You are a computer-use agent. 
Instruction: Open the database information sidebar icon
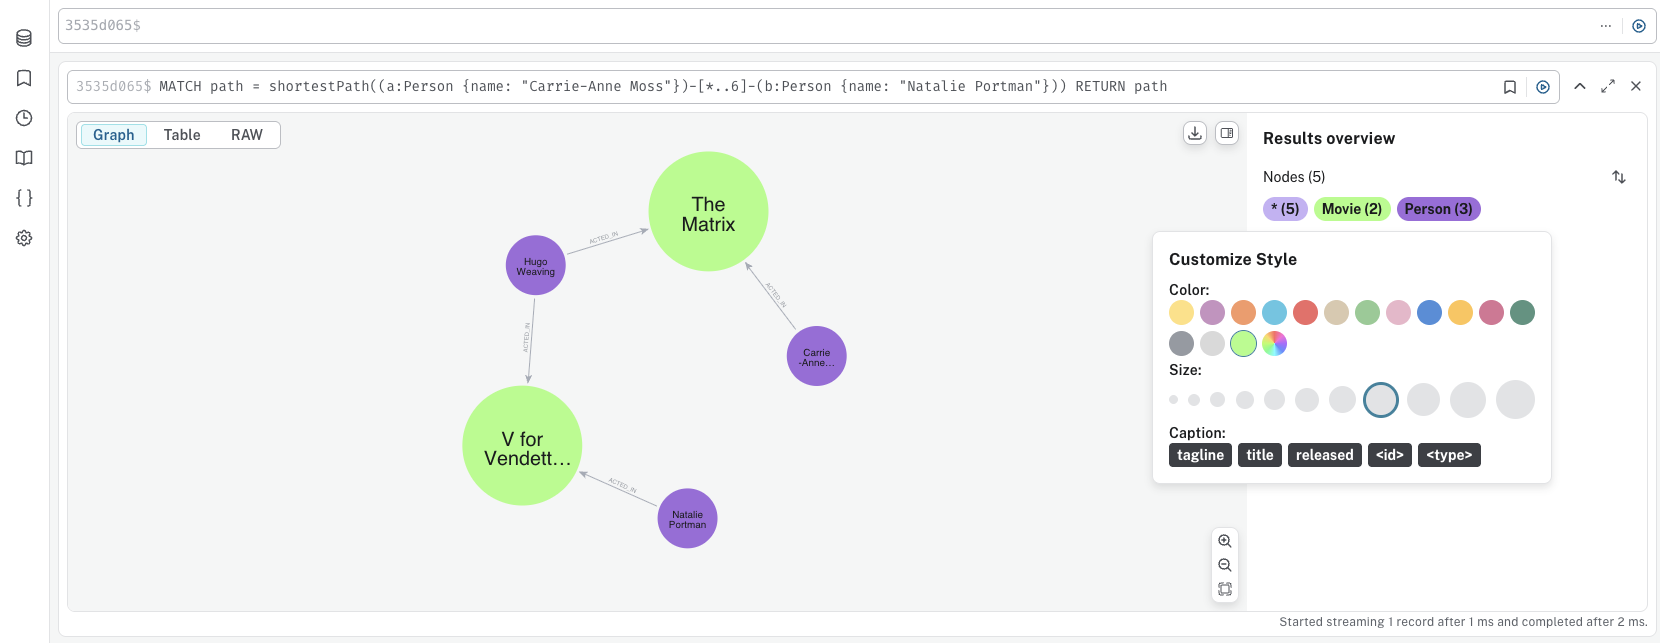(24, 38)
